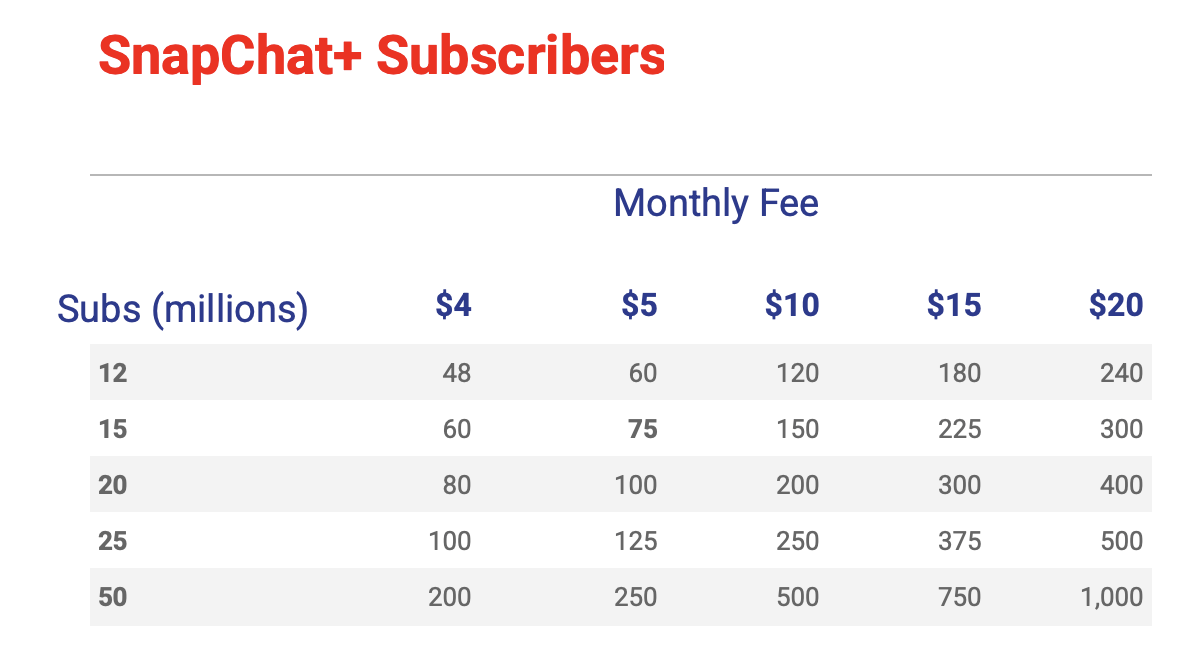Click the 750 cell in the 50 subs row
Viewport: 1204px width, 662px height.
960,597
